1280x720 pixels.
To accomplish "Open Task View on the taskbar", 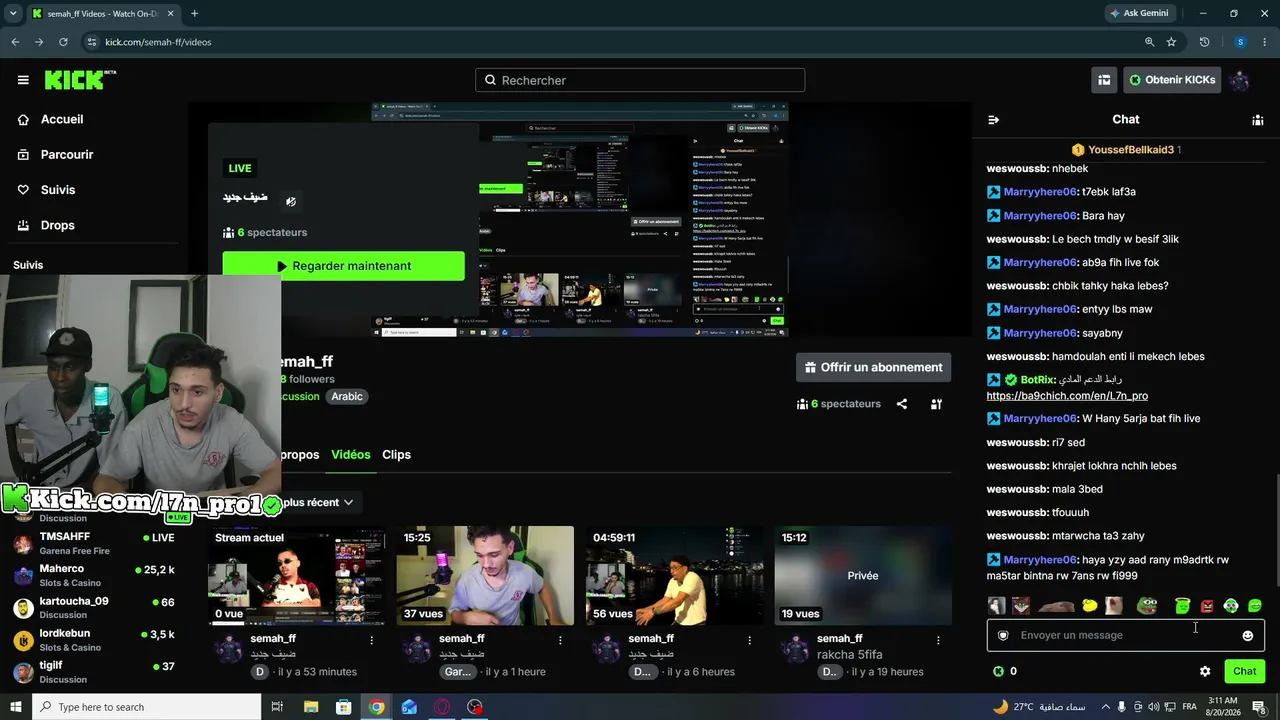I will click(x=277, y=707).
